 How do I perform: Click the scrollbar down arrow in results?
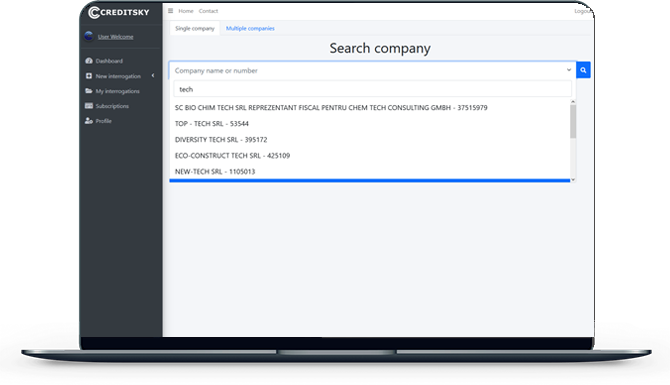pos(573,180)
